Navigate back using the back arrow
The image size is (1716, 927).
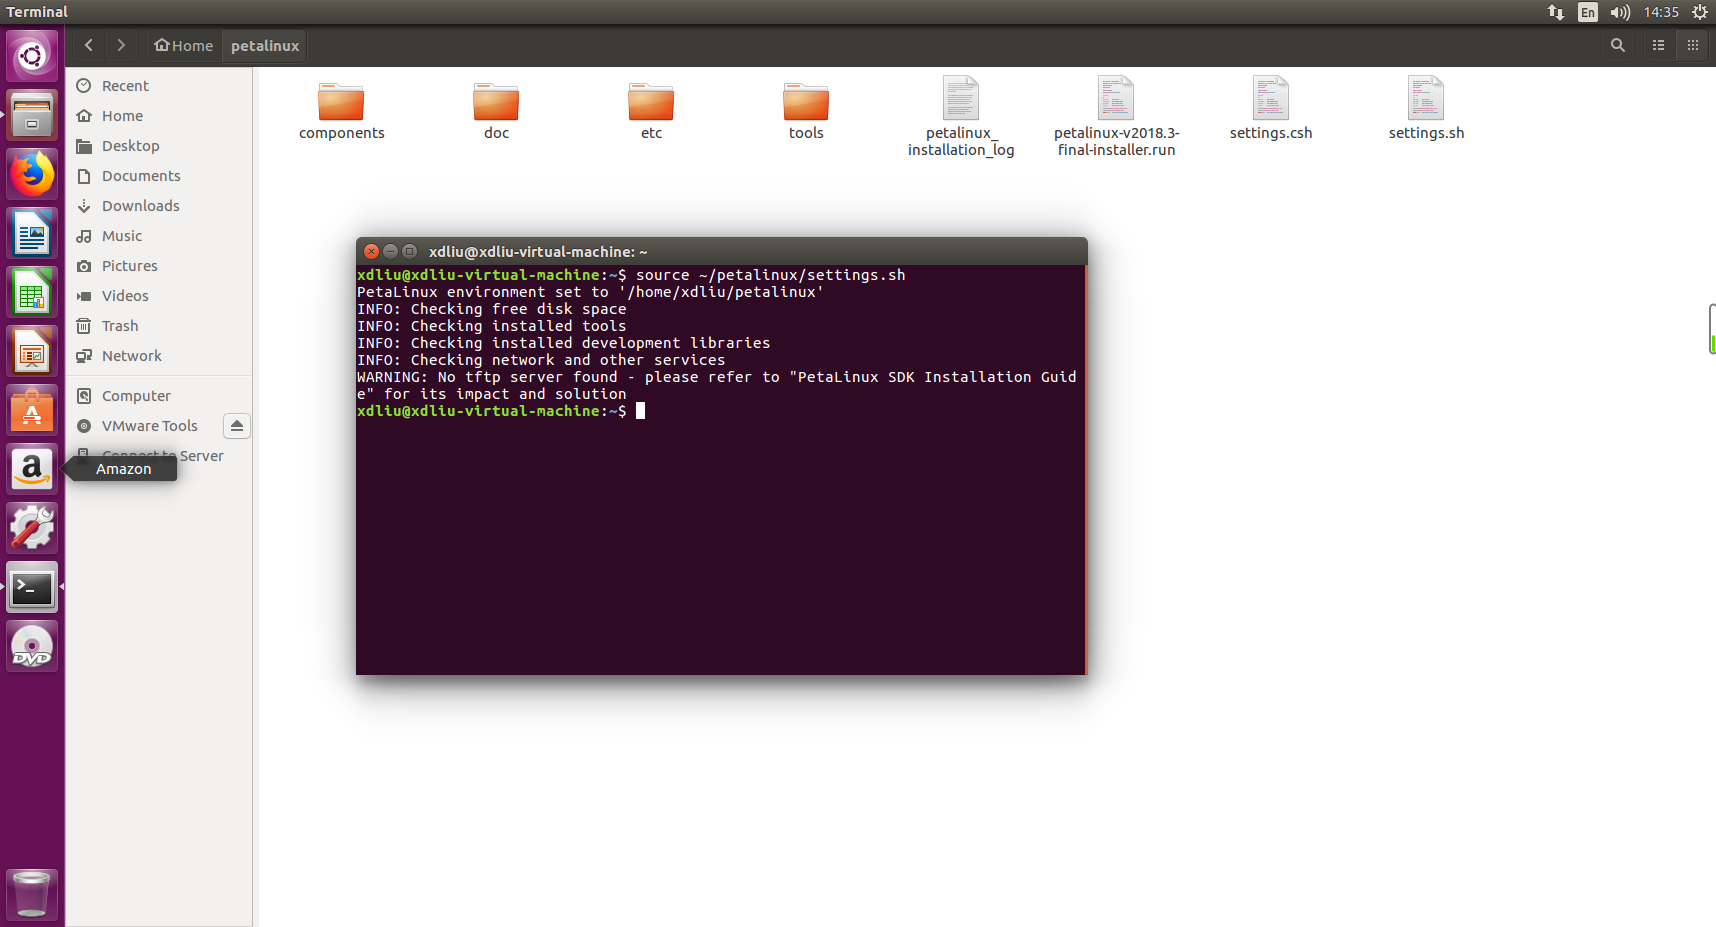[88, 45]
